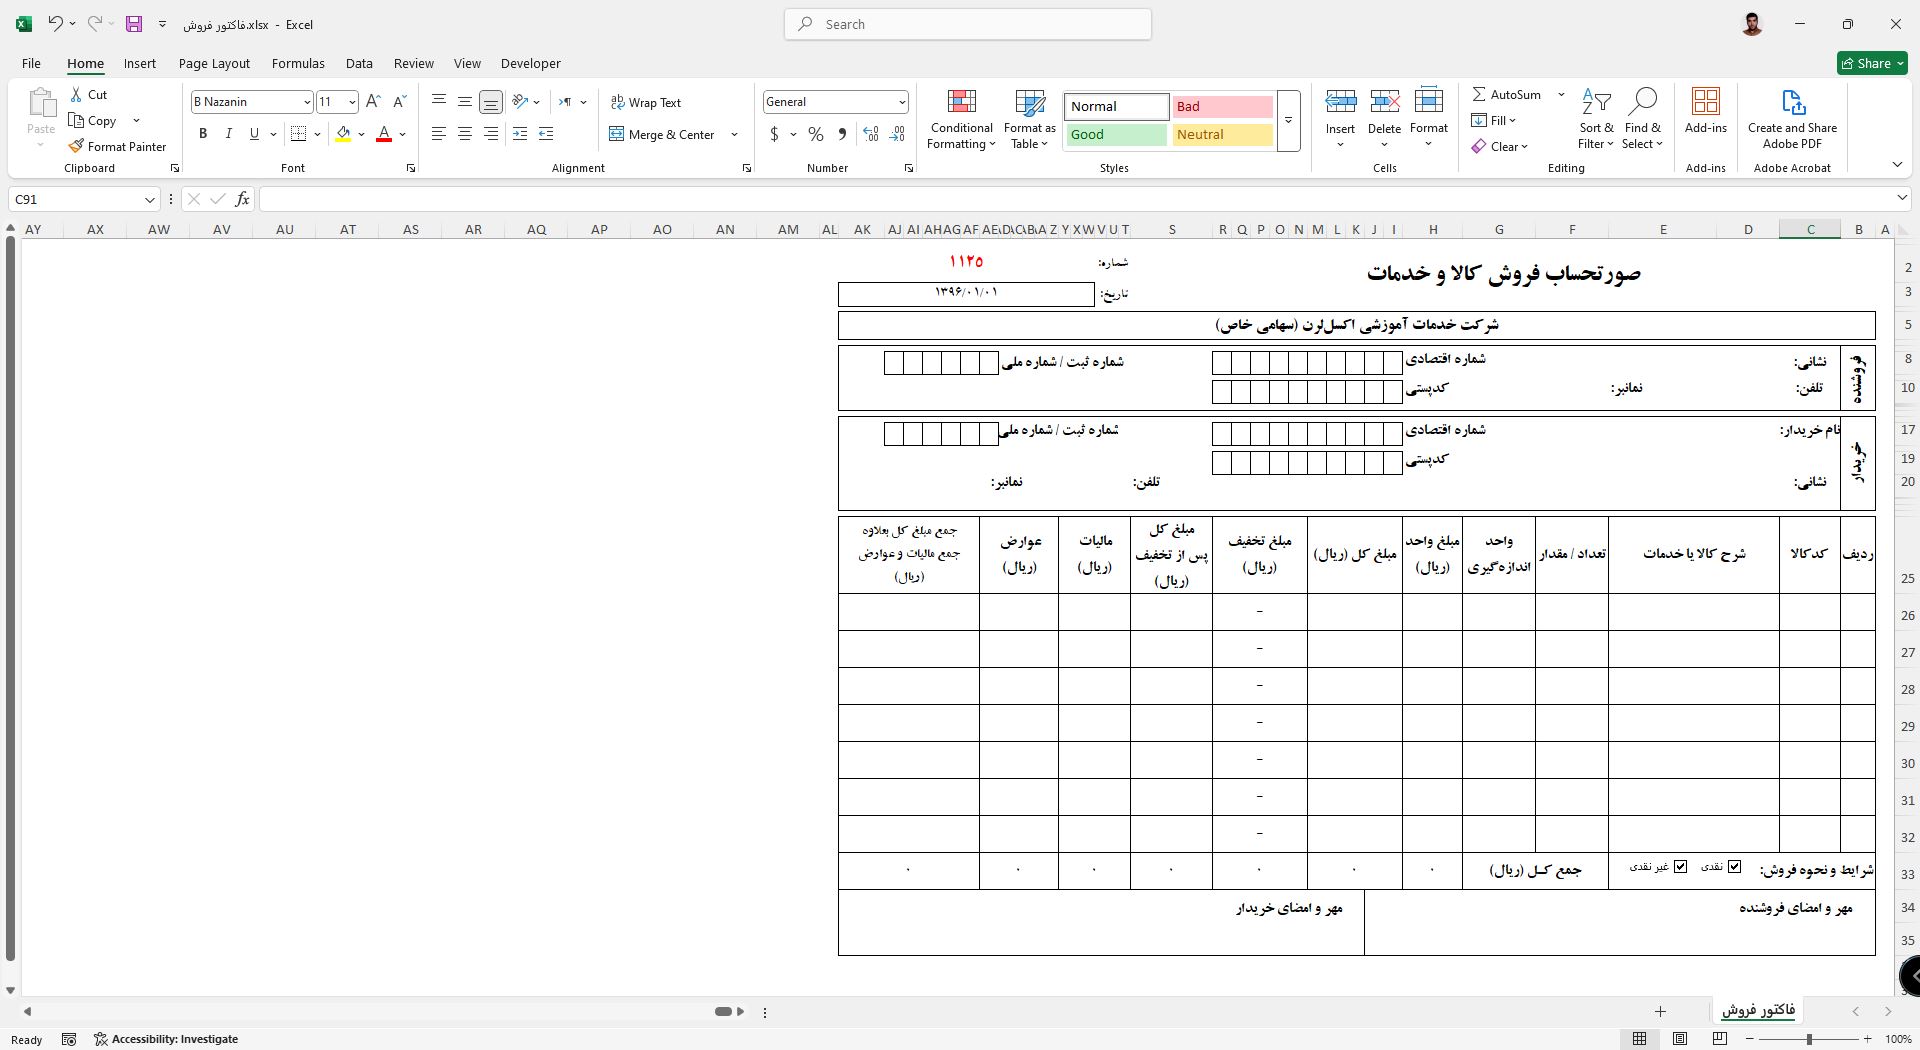The width and height of the screenshot is (1920, 1050).
Task: Click the green Share button
Action: pyautogui.click(x=1872, y=63)
